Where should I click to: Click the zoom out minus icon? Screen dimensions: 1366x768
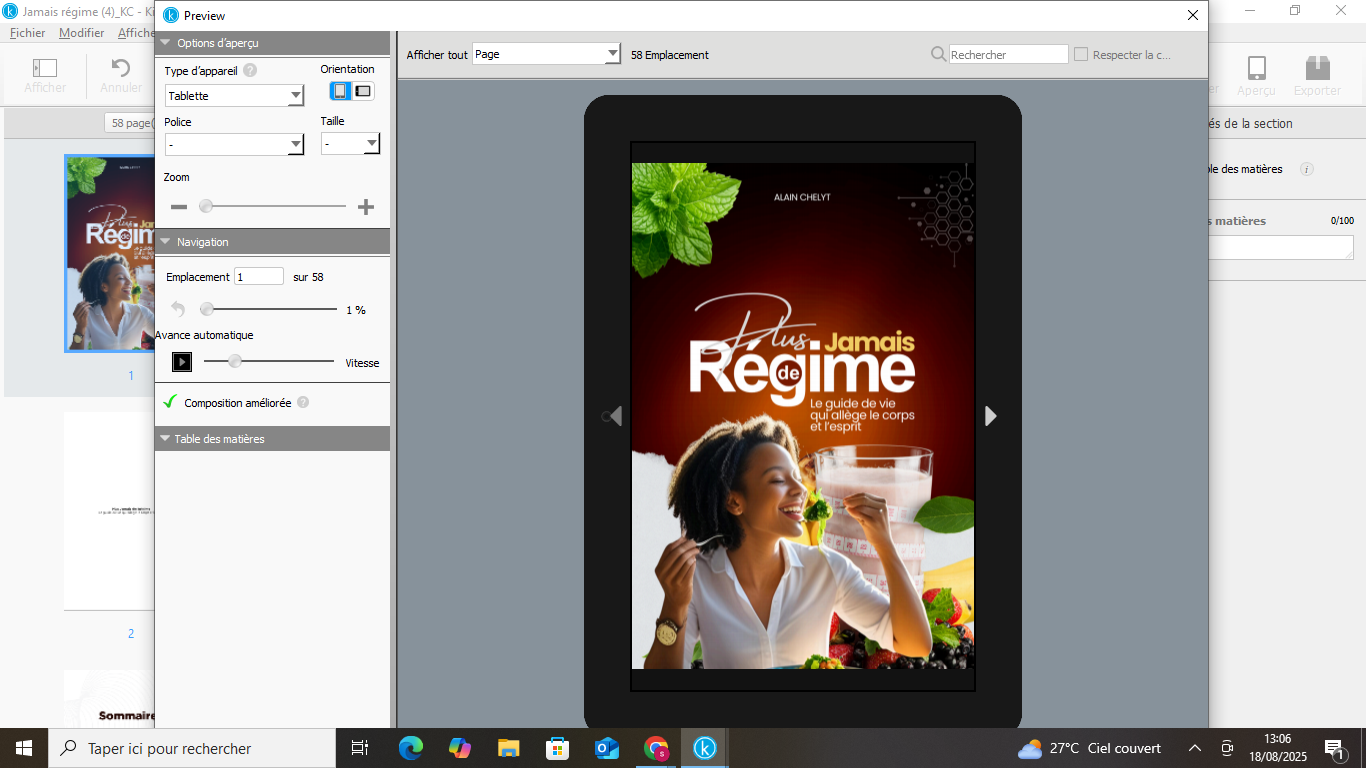click(179, 207)
